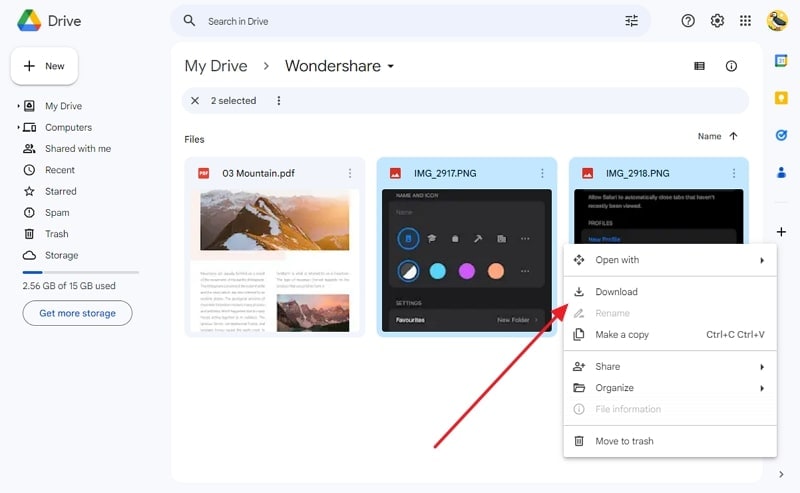Image resolution: width=800 pixels, height=493 pixels.
Task: Open the Wondershare folder dropdown
Action: 391,66
